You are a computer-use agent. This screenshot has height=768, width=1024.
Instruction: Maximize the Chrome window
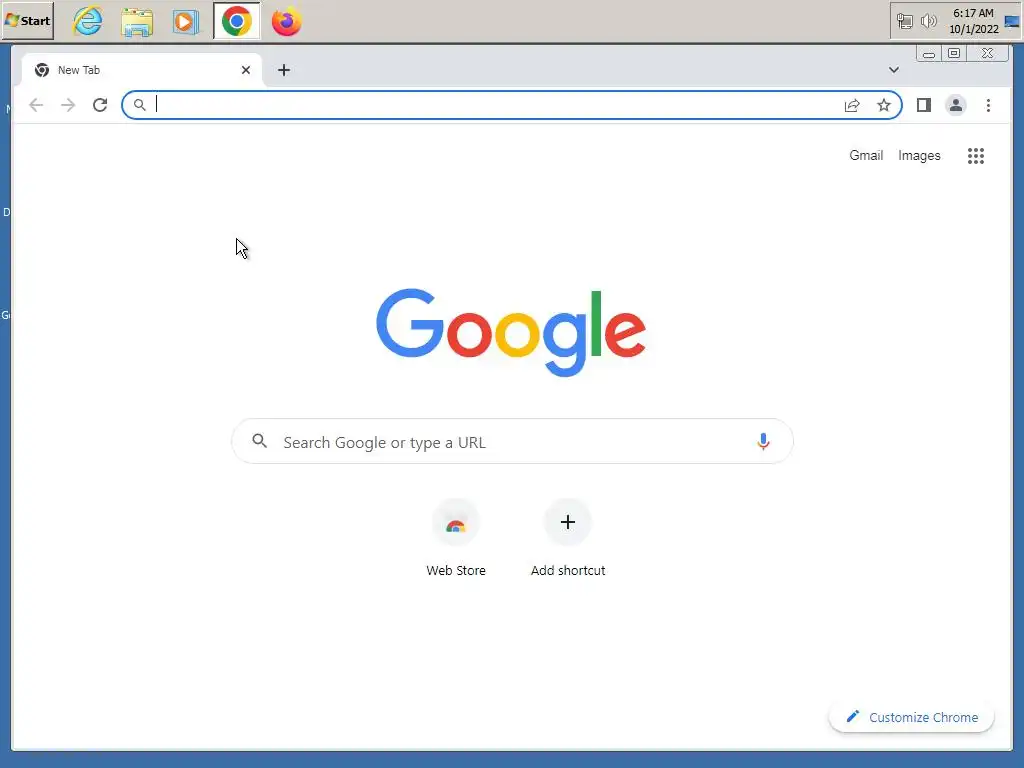point(954,54)
